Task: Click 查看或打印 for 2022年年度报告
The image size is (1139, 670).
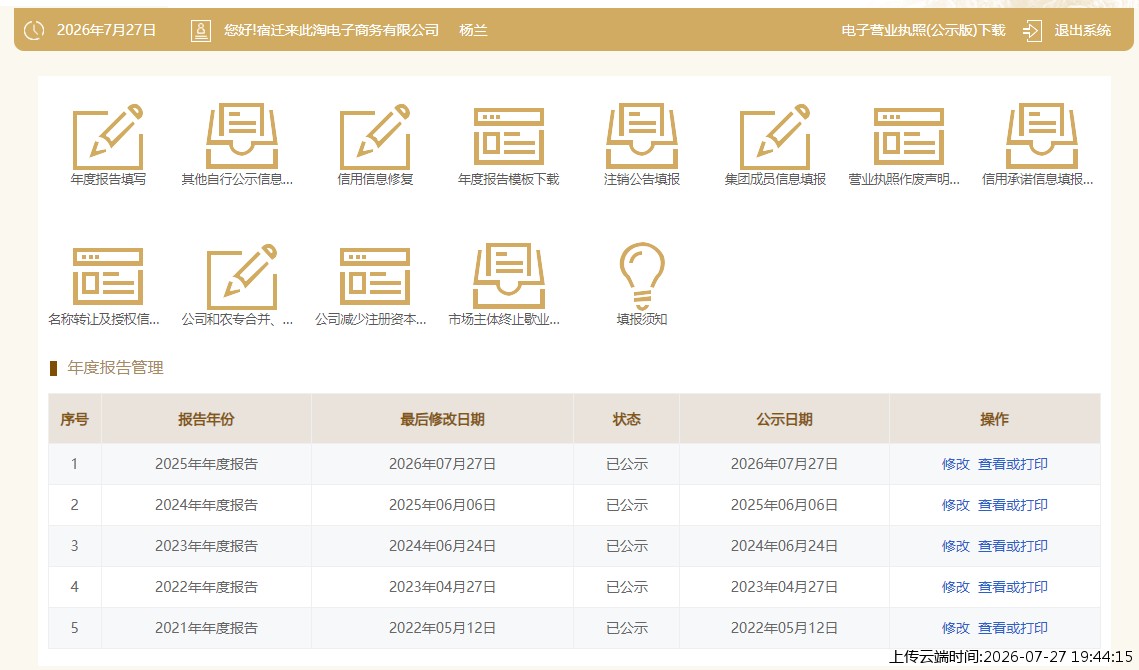Action: 1013,587
